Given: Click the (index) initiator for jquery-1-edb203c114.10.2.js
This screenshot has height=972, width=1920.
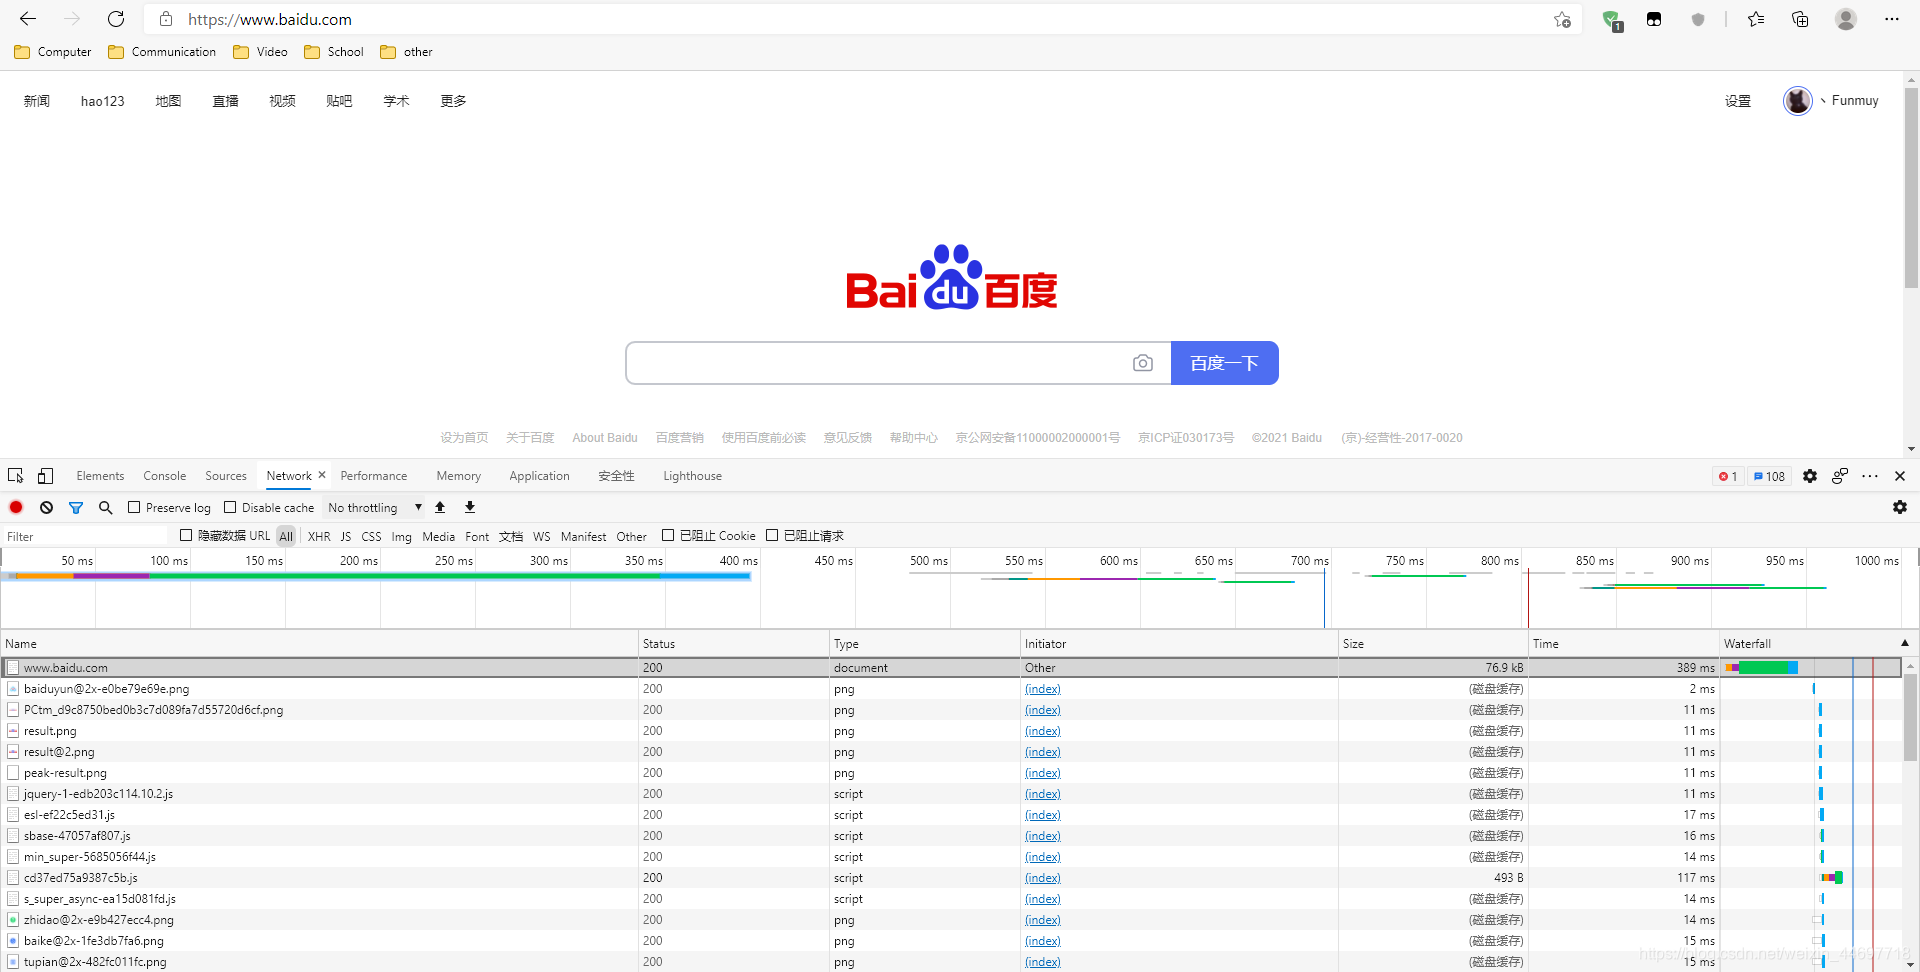Looking at the screenshot, I should [1043, 794].
